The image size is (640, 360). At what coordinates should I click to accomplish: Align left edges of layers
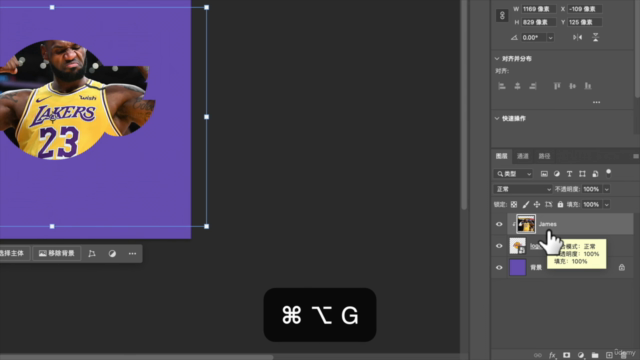(502, 86)
